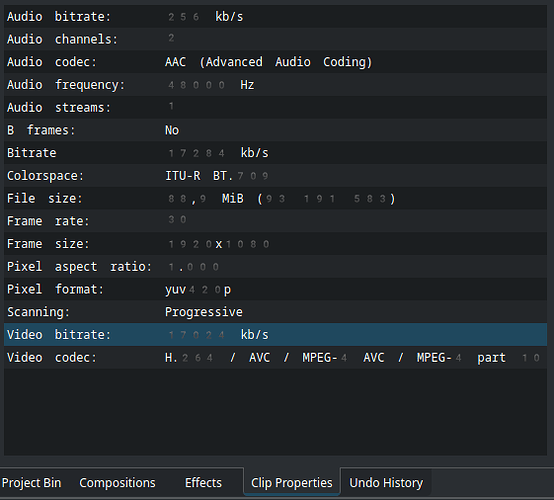Screen dimensions: 554x500
Task: Select the Audio streams row
Action: 276,107
